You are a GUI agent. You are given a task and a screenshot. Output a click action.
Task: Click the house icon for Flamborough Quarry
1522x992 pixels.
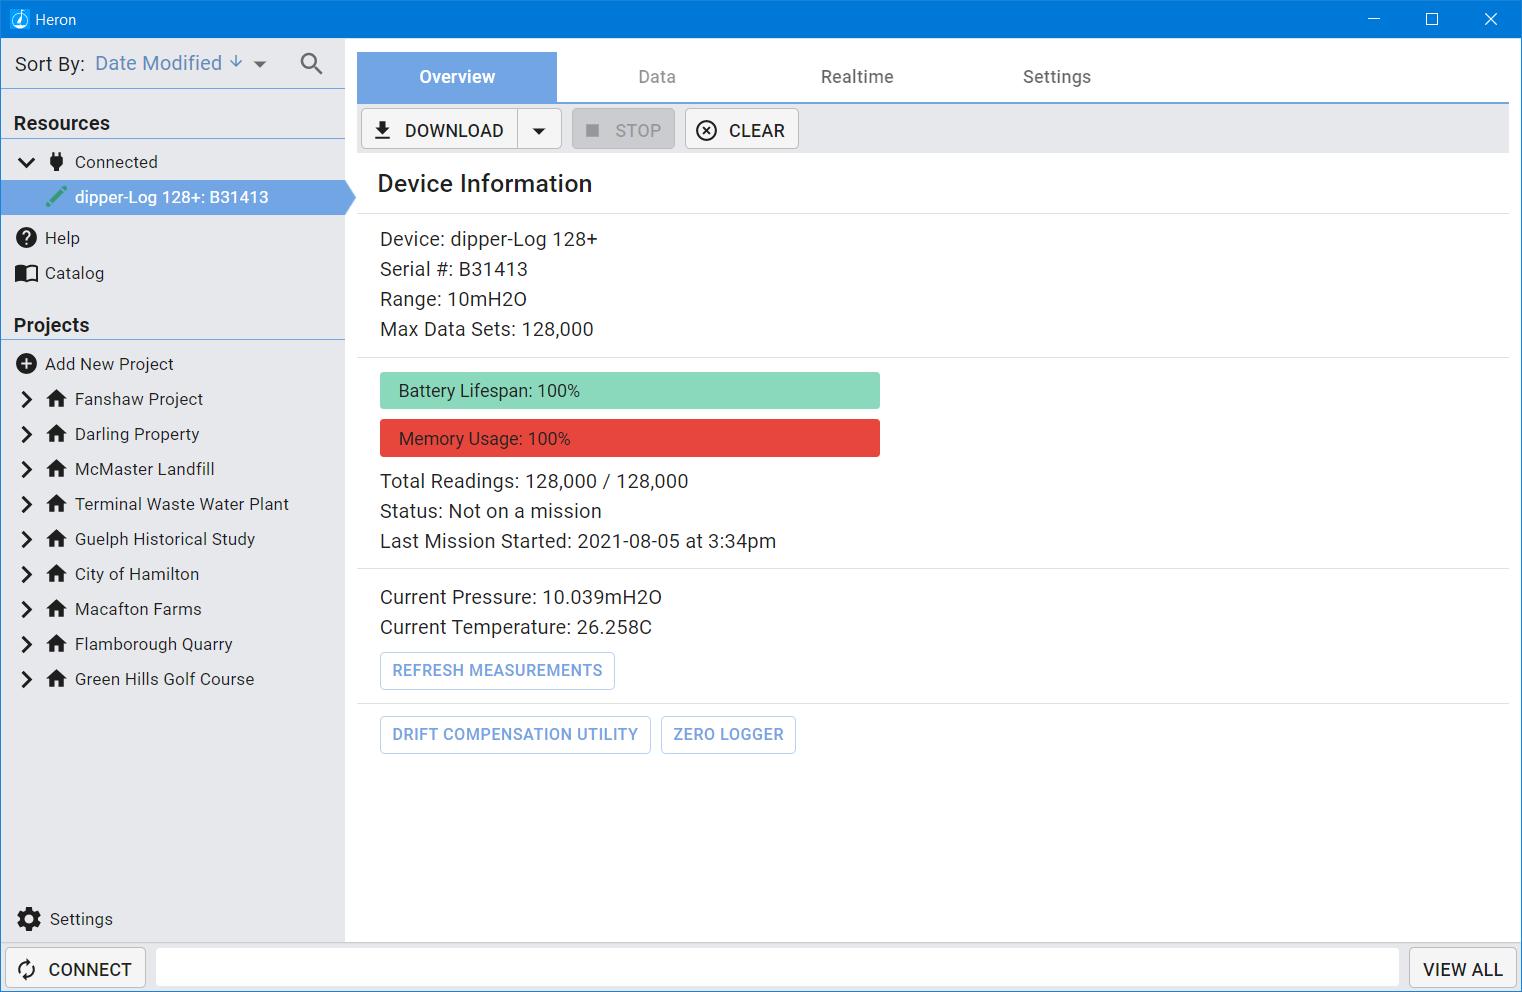[x=57, y=644]
